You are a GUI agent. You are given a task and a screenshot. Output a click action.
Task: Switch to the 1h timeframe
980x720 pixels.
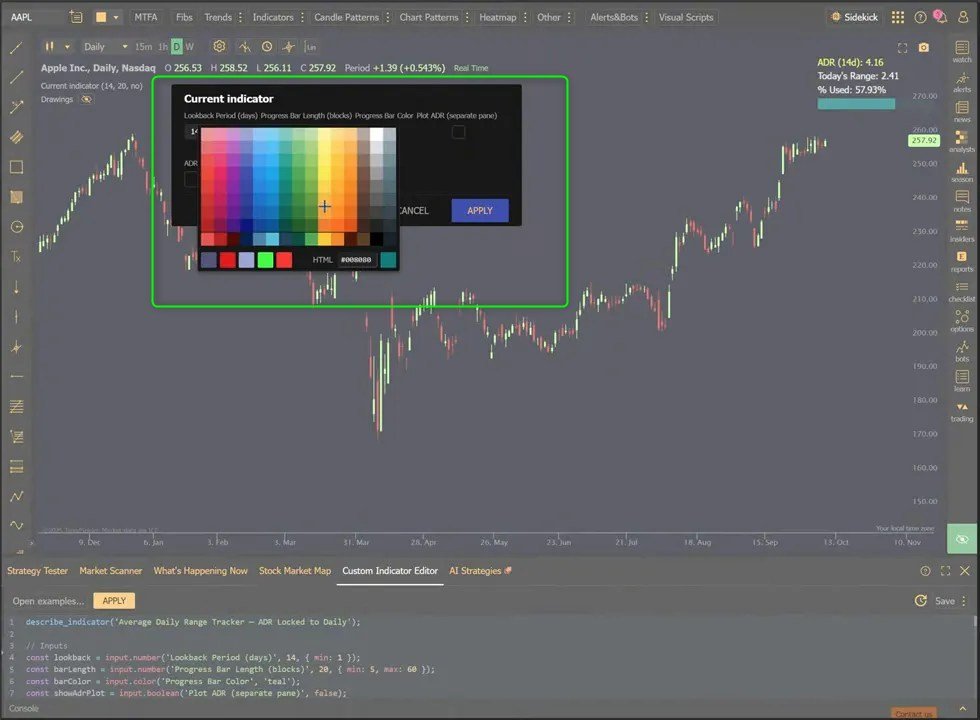[x=162, y=47]
